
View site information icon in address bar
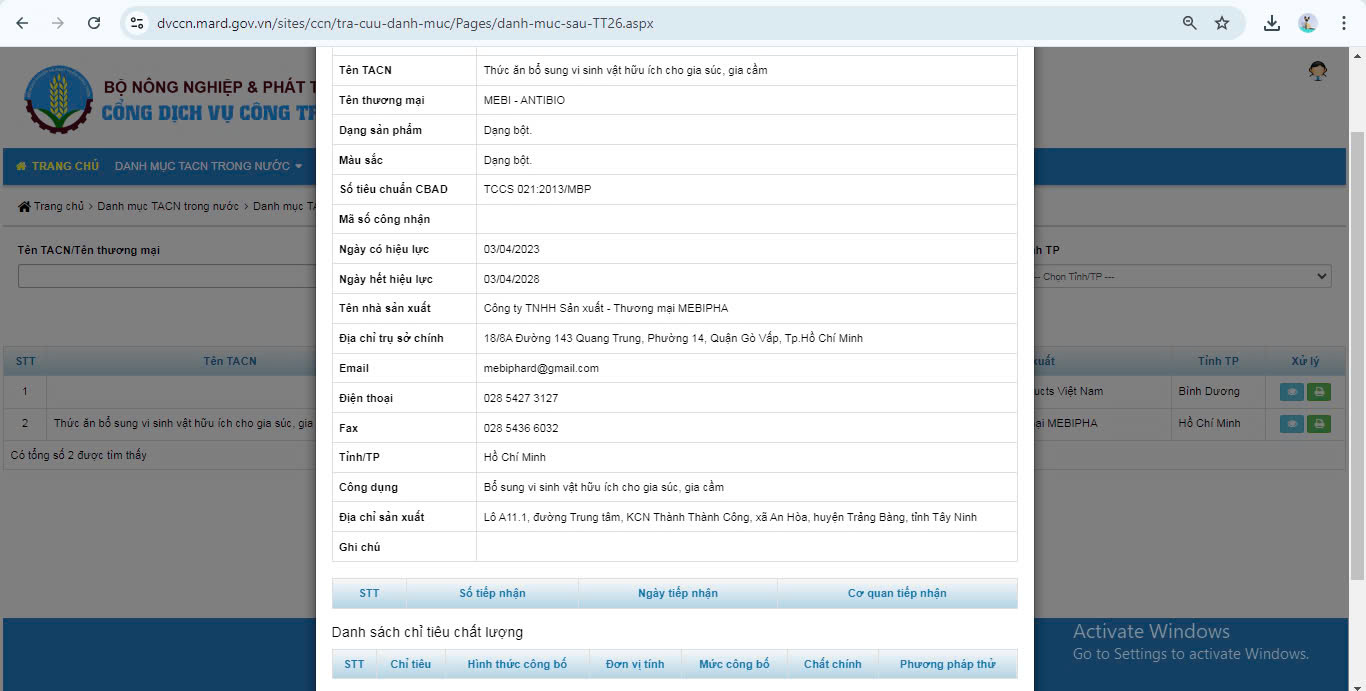point(138,23)
